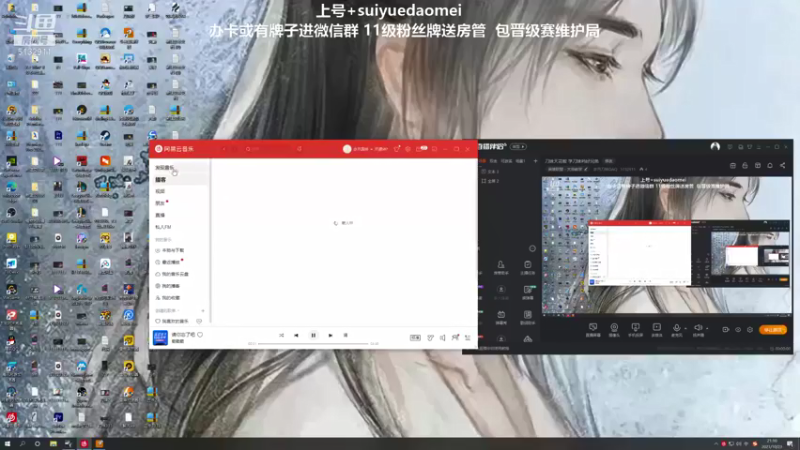Image resolution: width=800 pixels, height=450 pixels.
Task: Open 我喜欢的音乐 playlist in sidebar
Action: point(172,321)
